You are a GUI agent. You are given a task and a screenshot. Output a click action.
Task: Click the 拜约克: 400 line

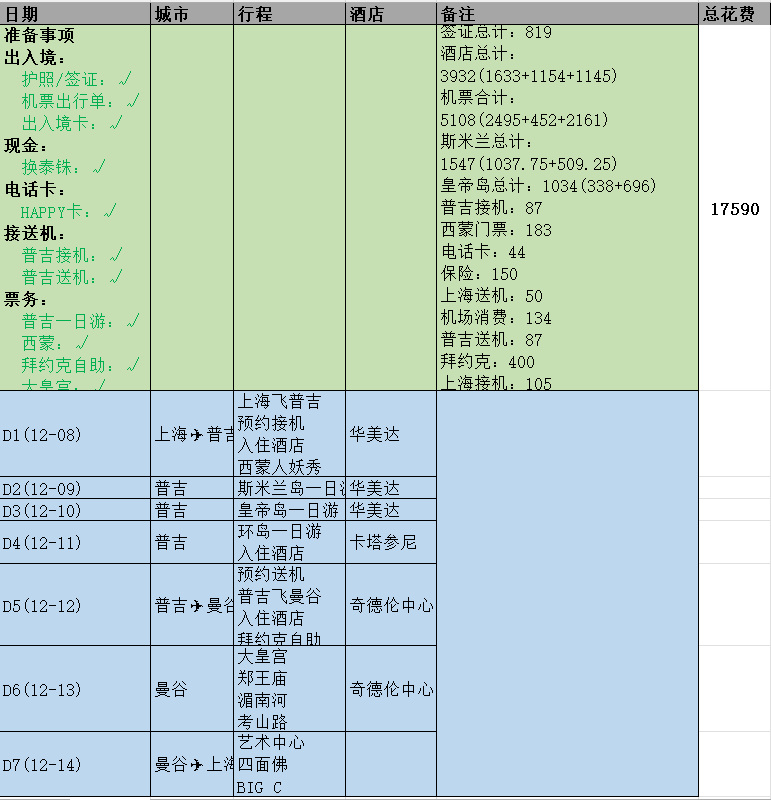click(487, 361)
